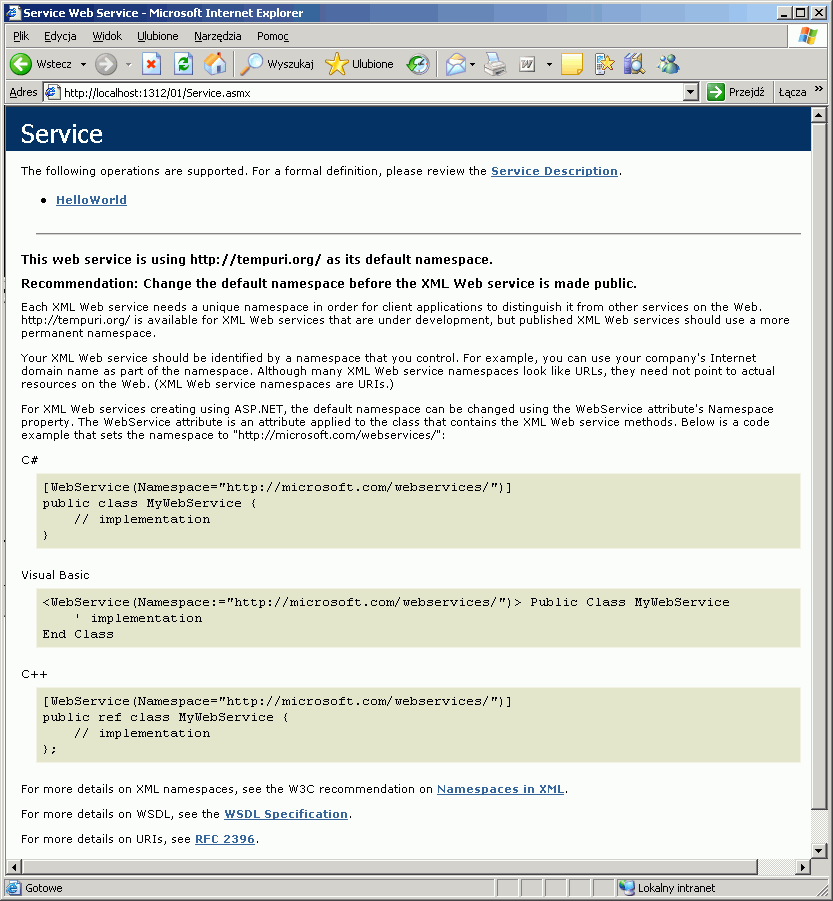
Task: Open the HelloWorld operation link
Action: (x=91, y=200)
